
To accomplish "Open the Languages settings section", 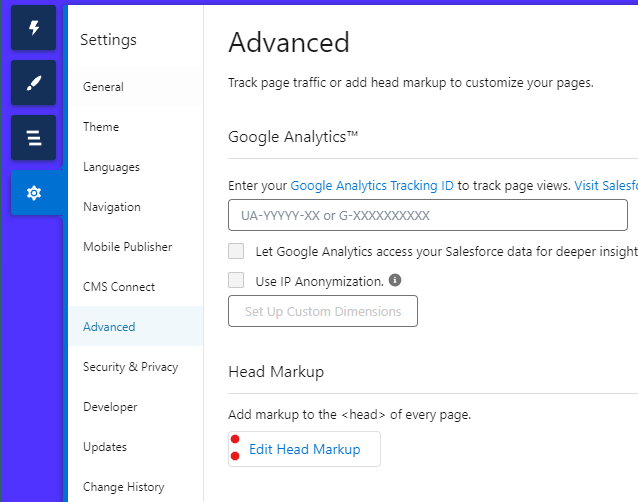I will [x=111, y=167].
